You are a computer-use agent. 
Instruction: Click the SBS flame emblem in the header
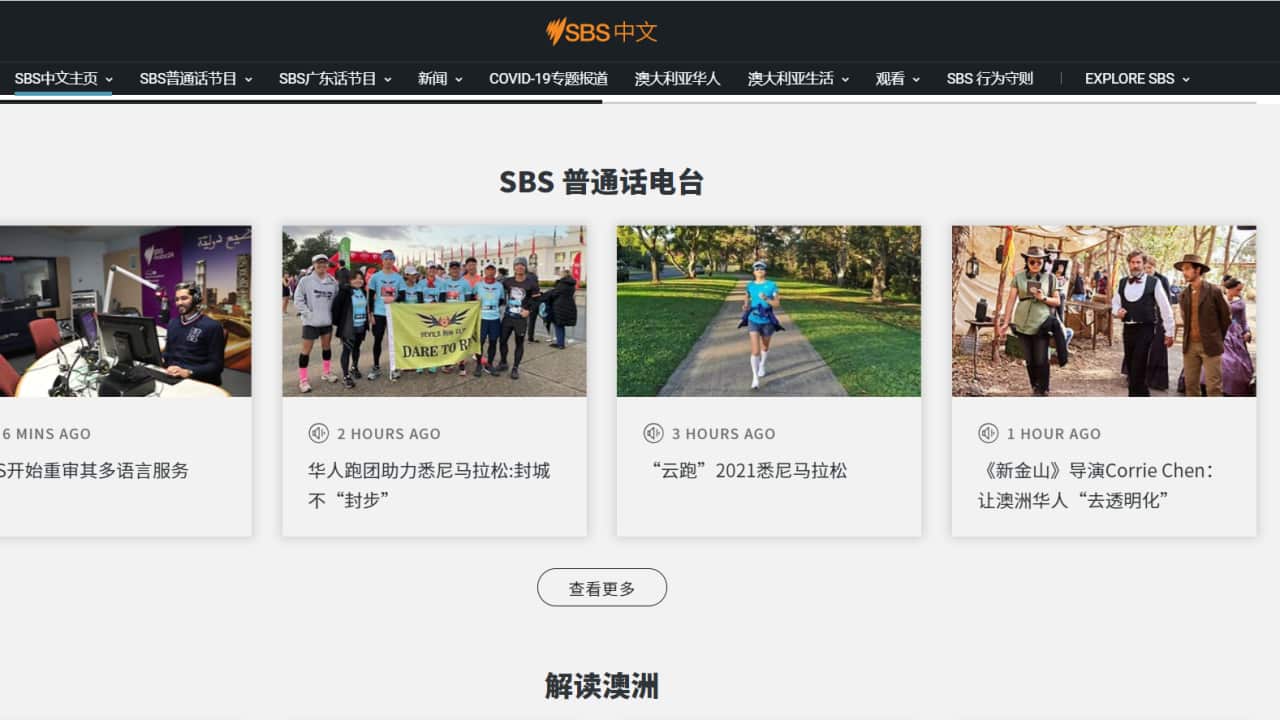555,31
